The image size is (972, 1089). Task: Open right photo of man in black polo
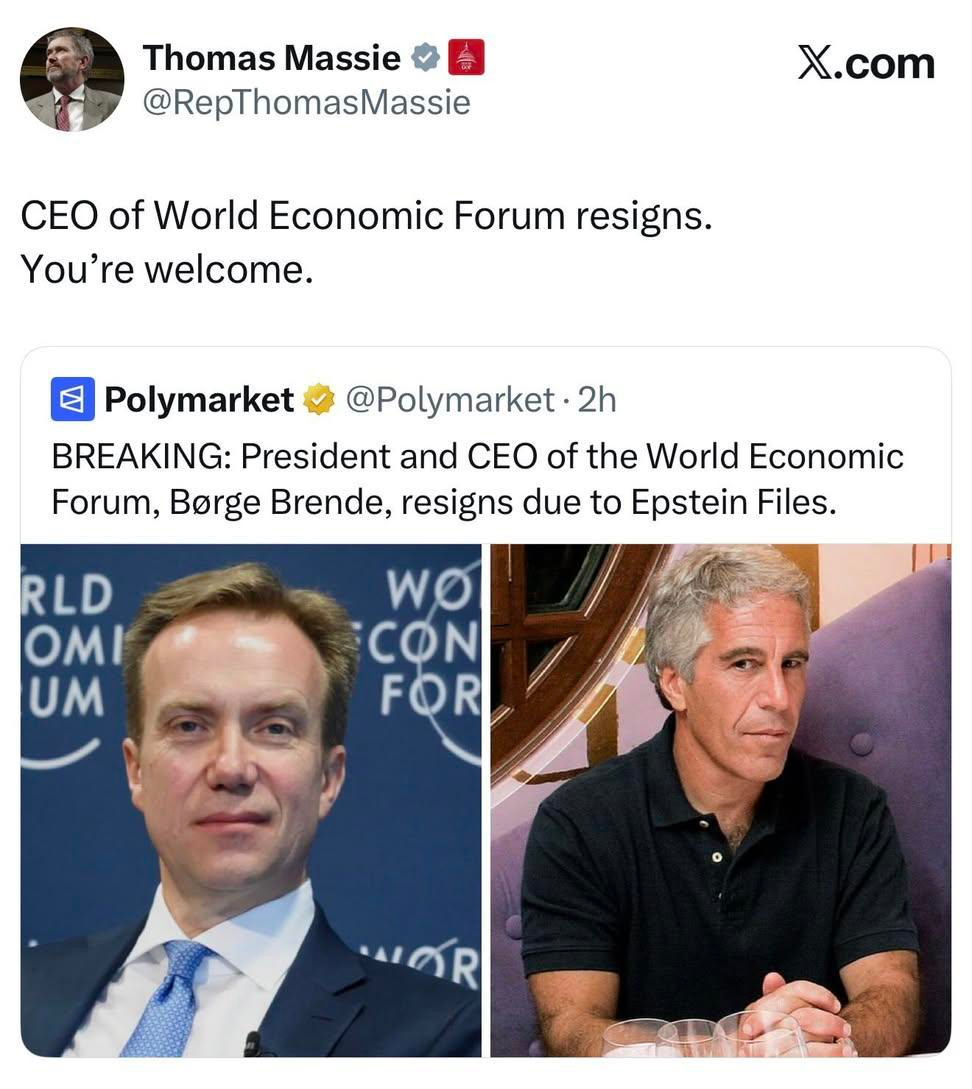pos(720,800)
